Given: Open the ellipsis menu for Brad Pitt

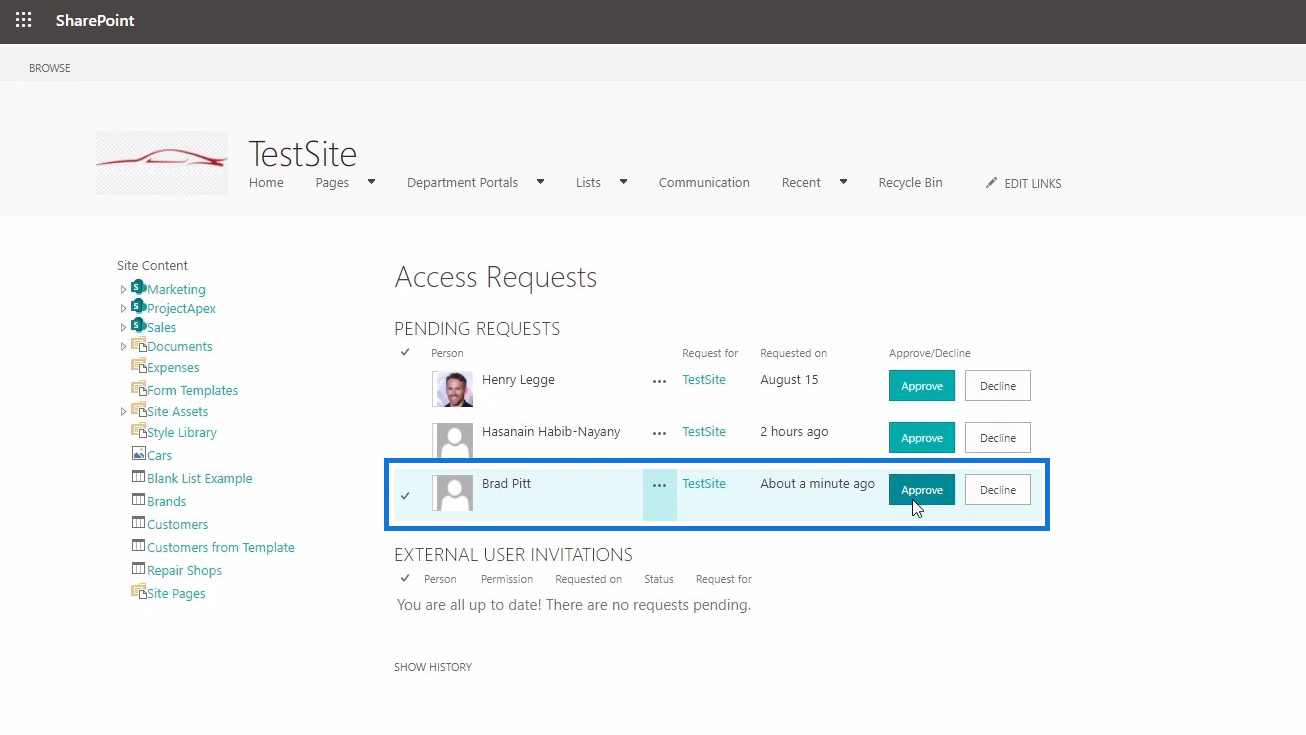Looking at the screenshot, I should click(x=659, y=485).
